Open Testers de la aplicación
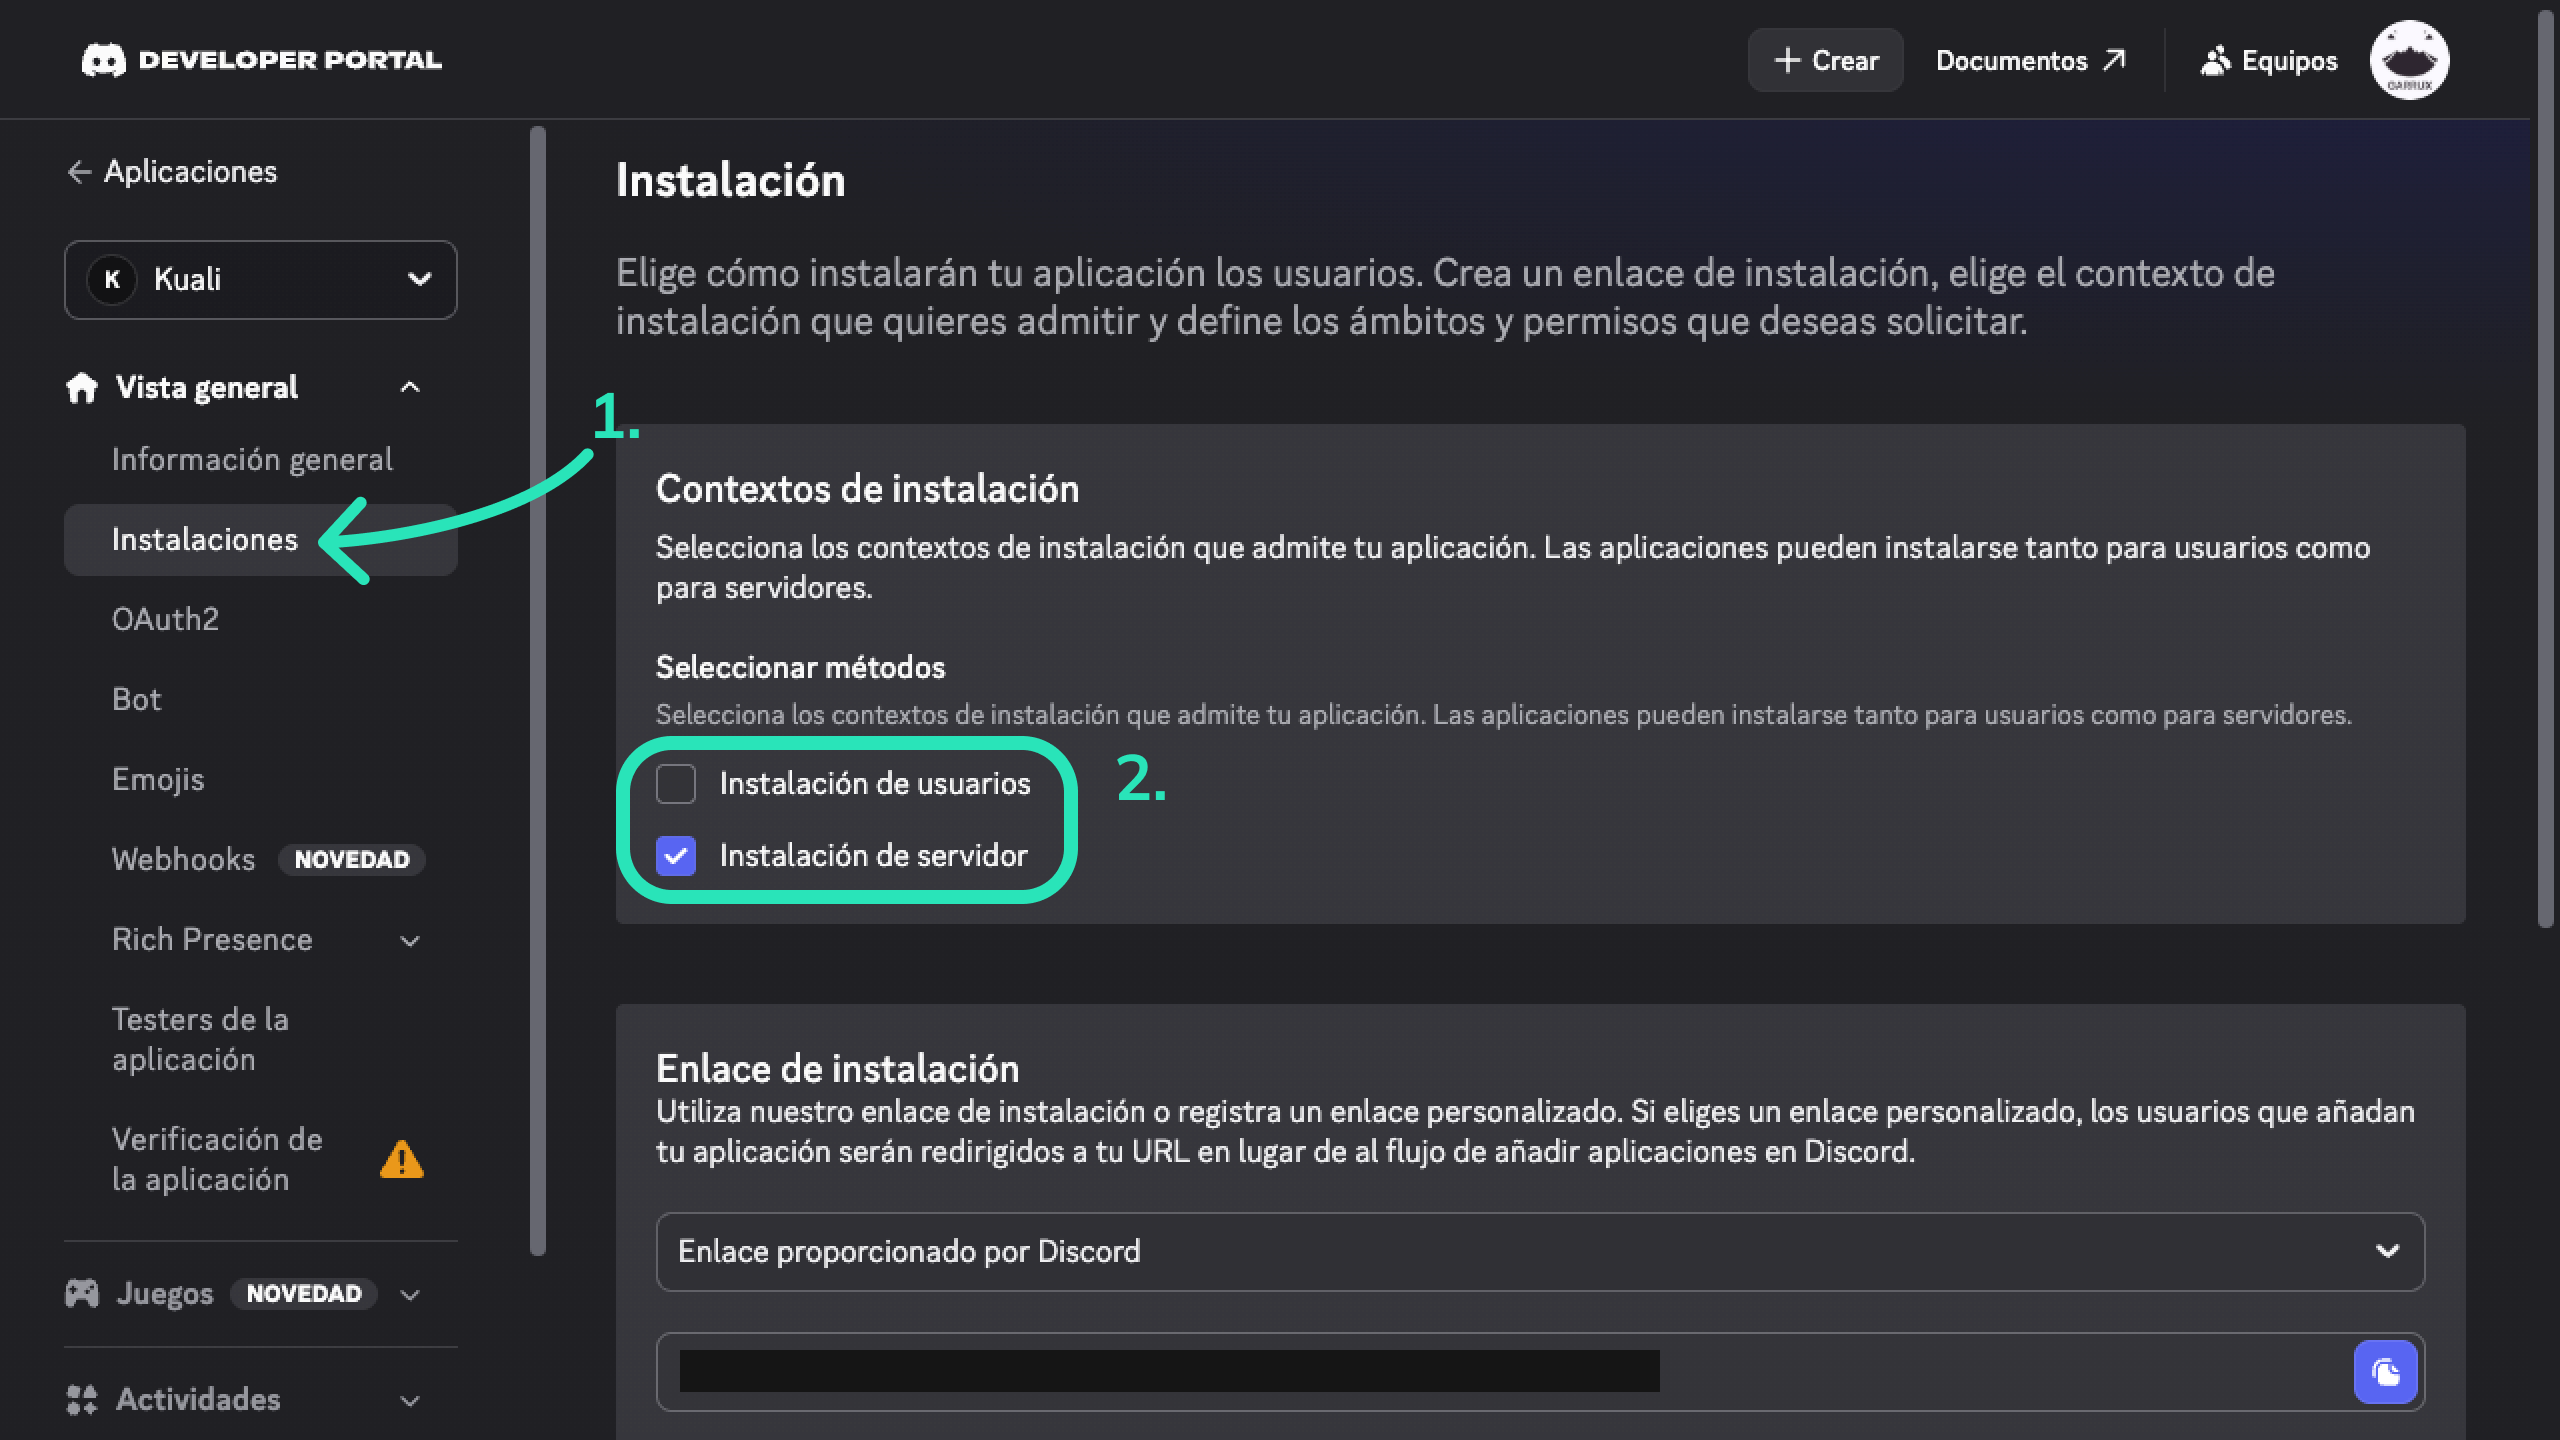The height and width of the screenshot is (1440, 2560). [x=200, y=1040]
